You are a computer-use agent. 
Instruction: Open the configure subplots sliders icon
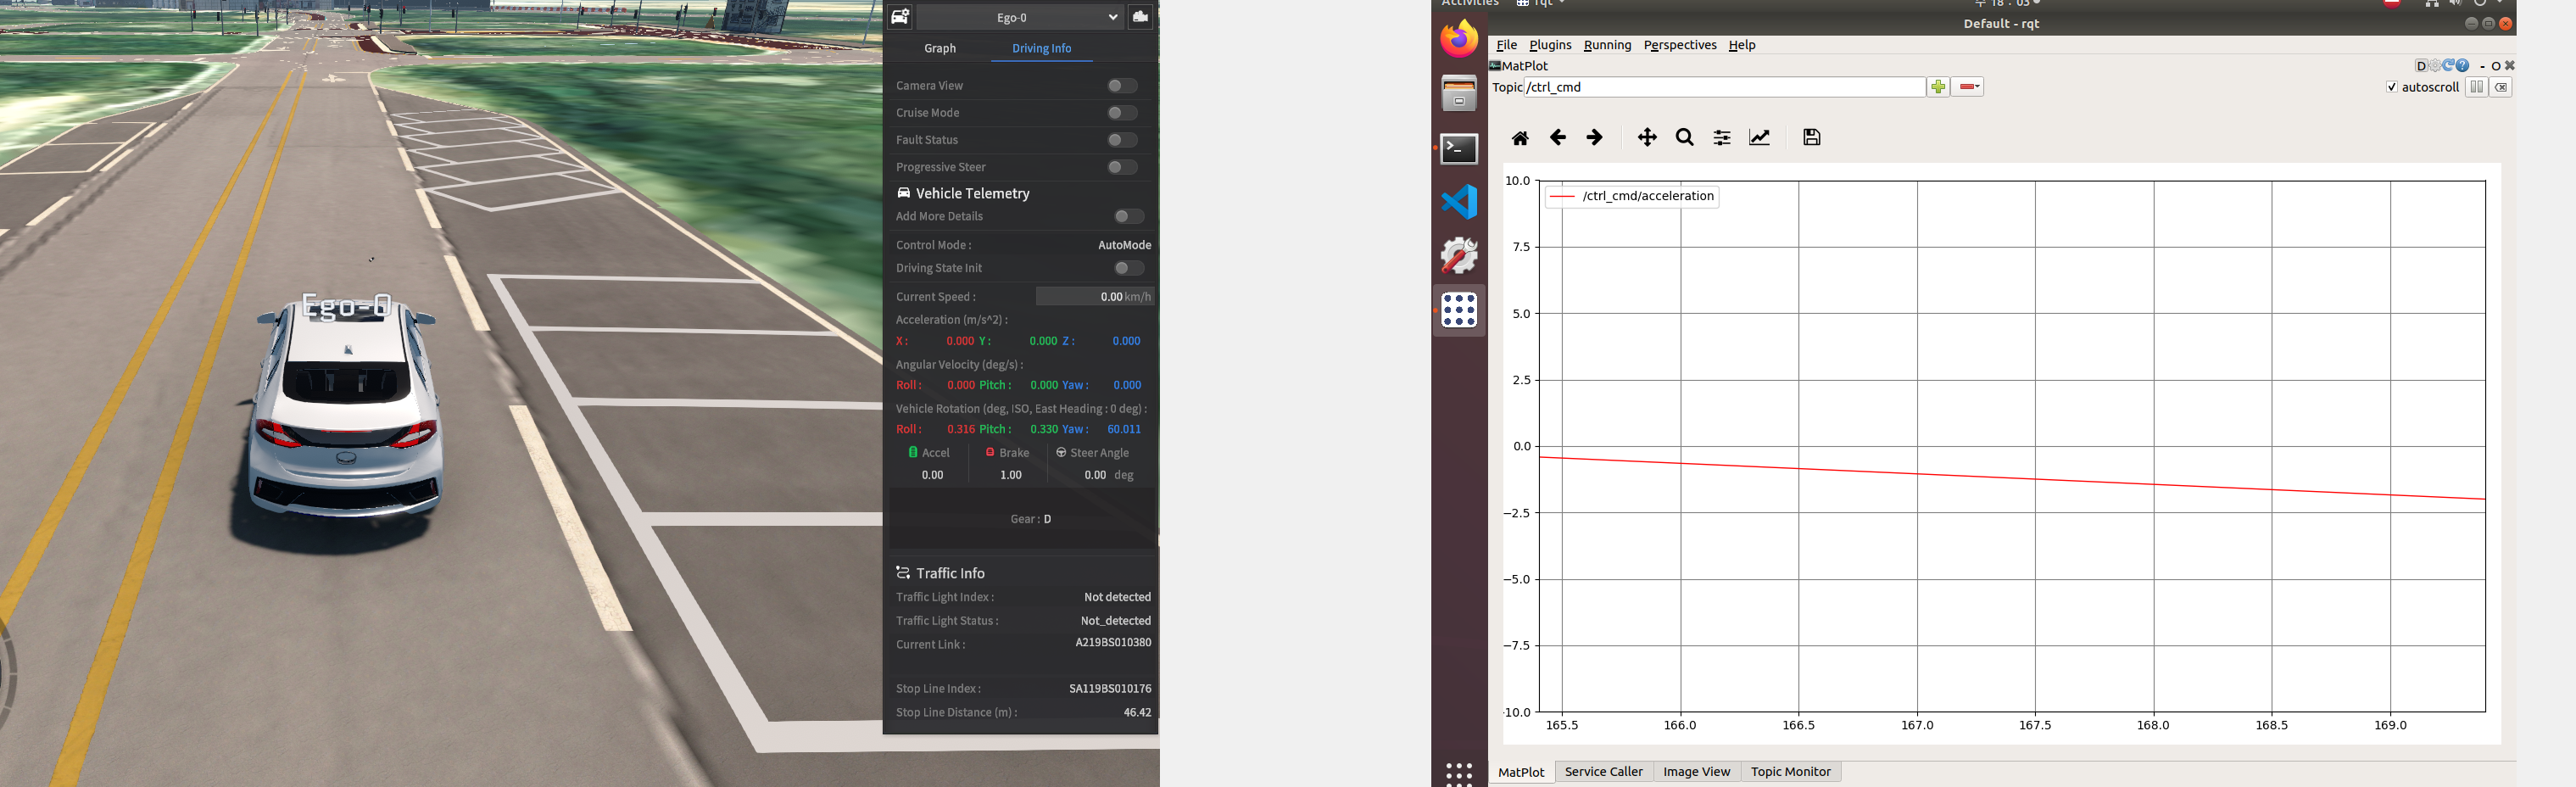[x=1721, y=138]
